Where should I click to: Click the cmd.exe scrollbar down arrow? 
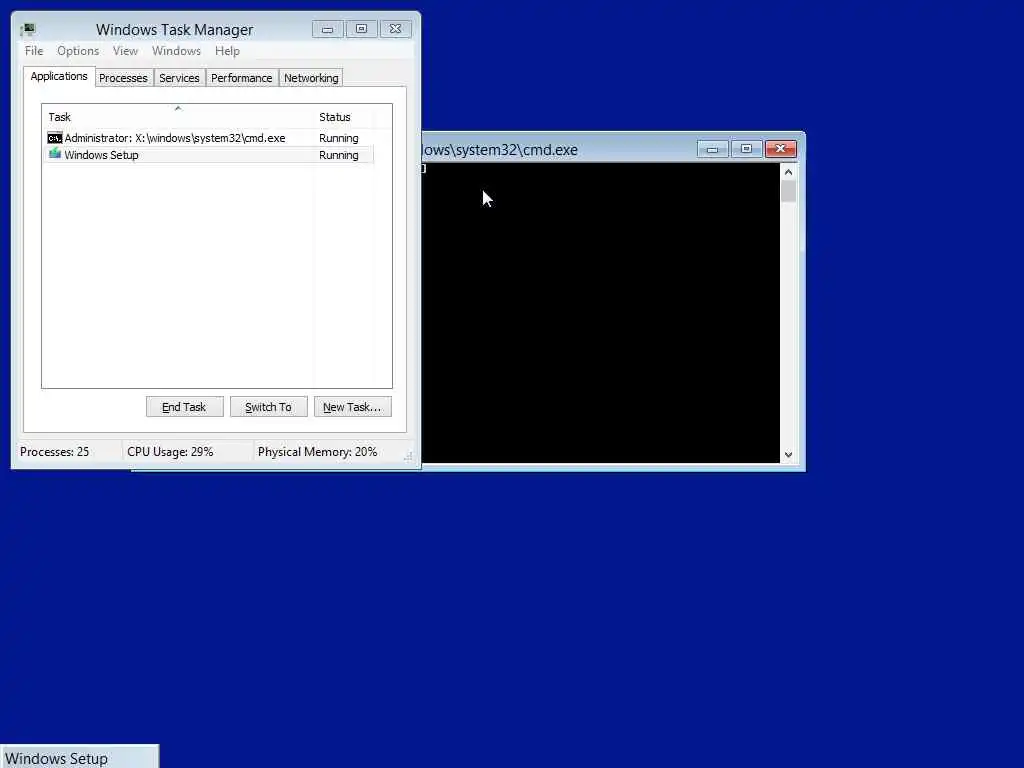(x=788, y=455)
